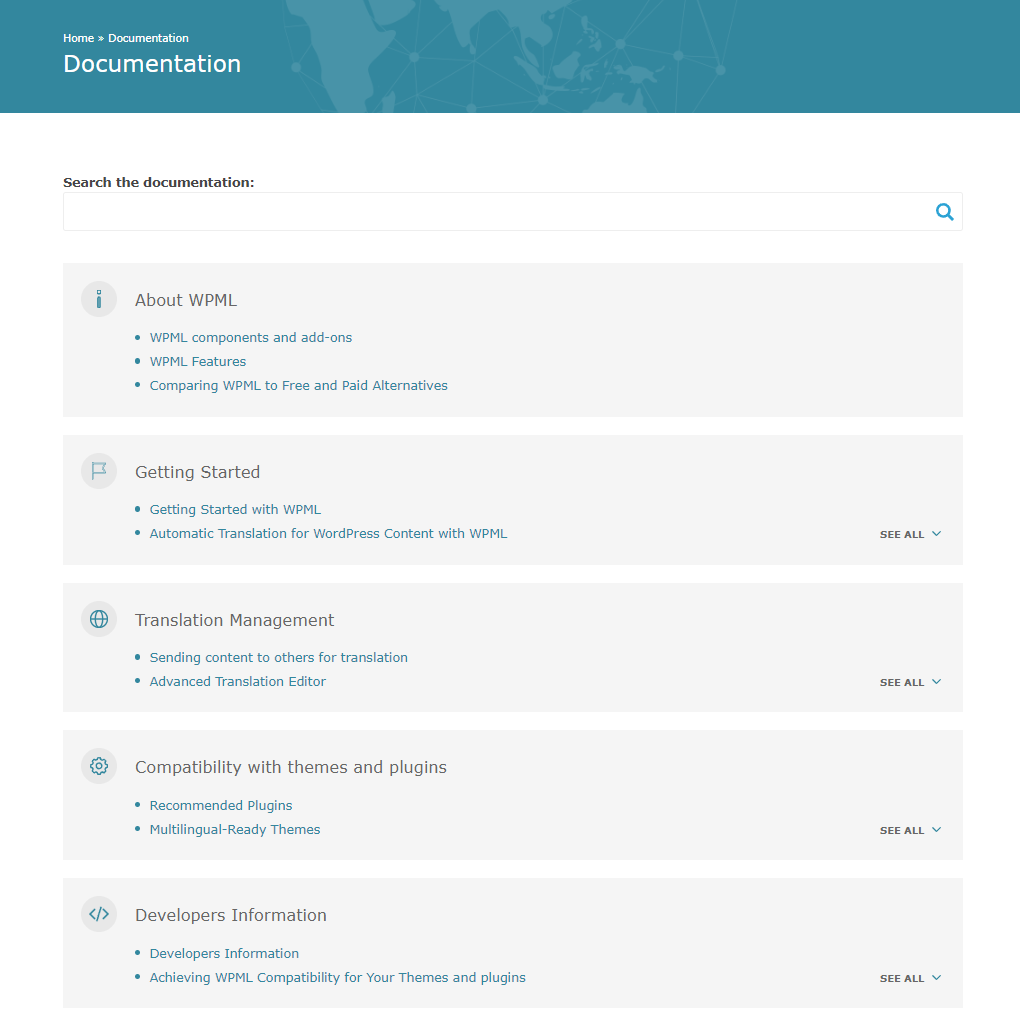This screenshot has height=1020, width=1020.
Task: Click the Getting Started flag icon
Action: [99, 471]
